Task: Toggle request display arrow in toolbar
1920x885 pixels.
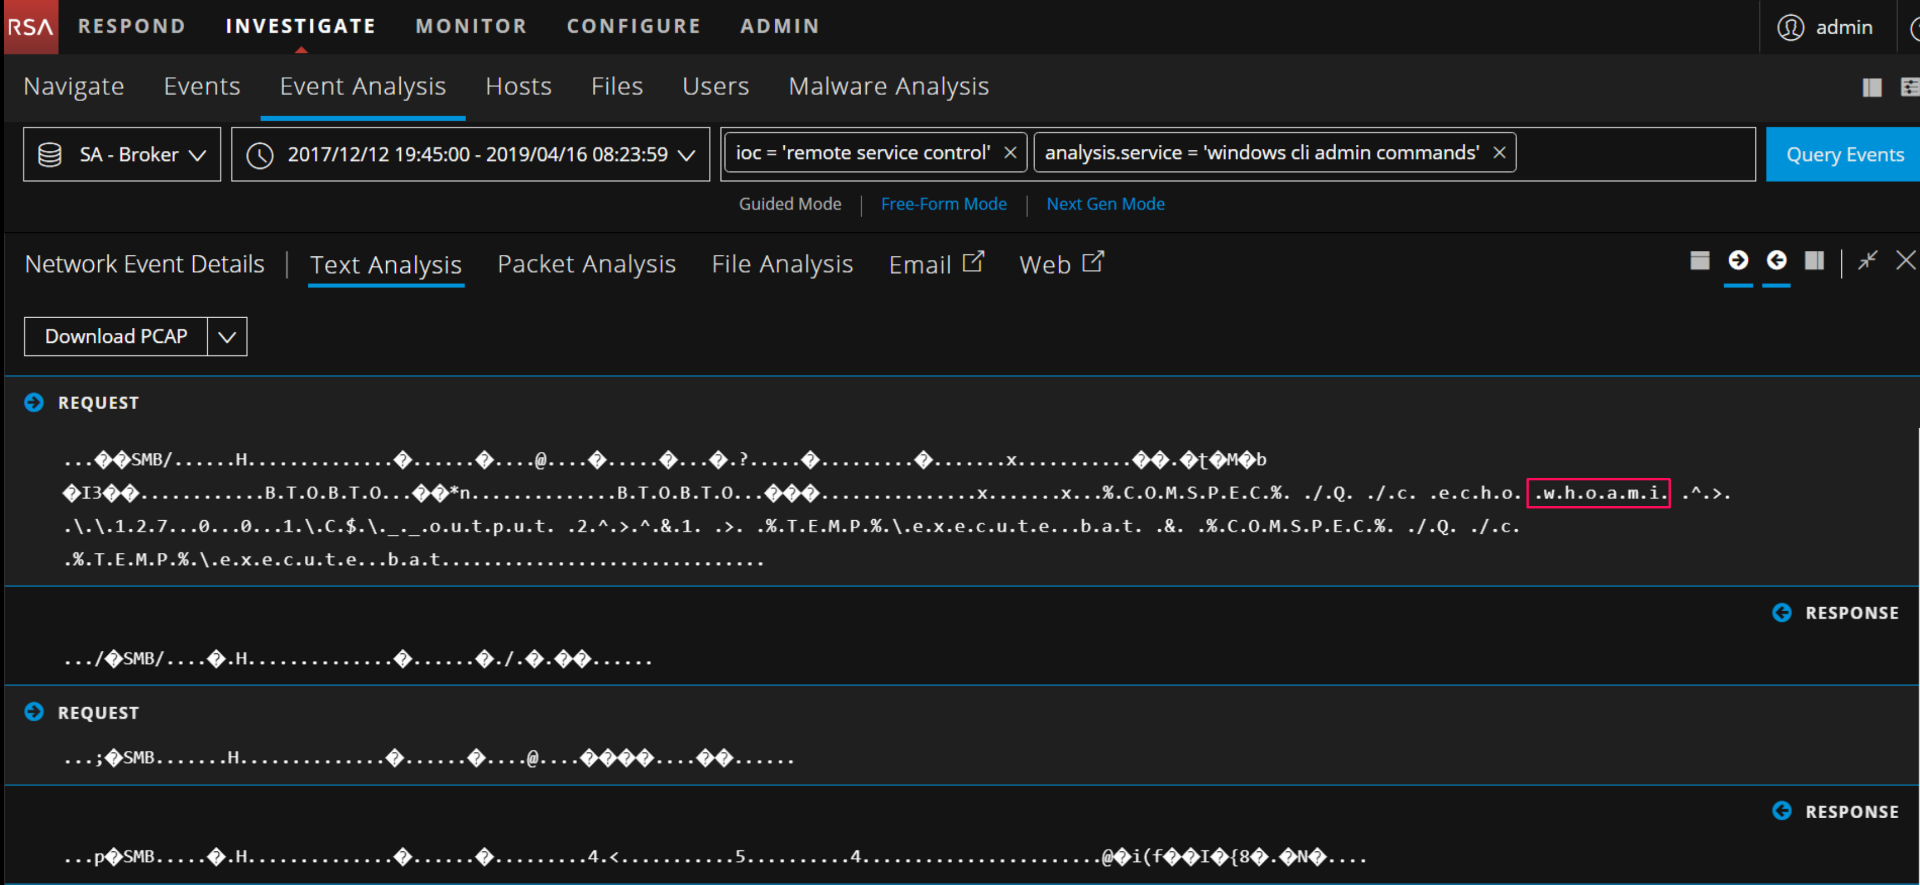Action: [x=1738, y=261]
